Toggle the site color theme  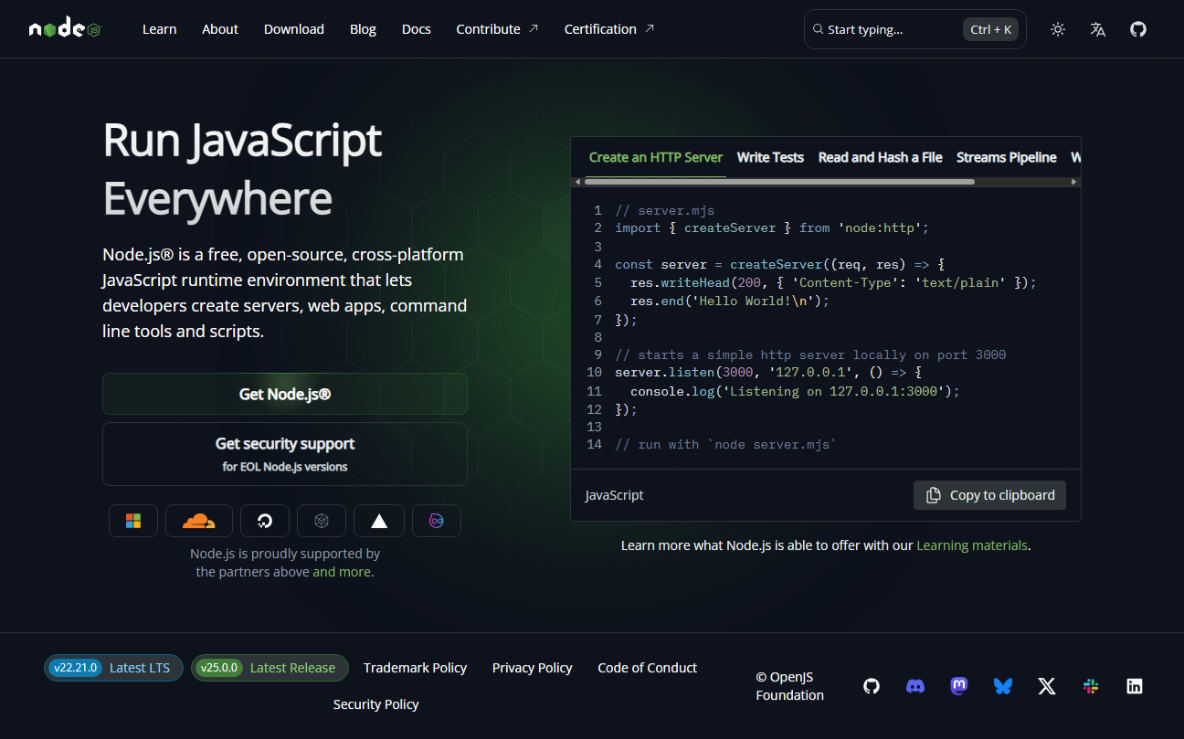coord(1057,29)
